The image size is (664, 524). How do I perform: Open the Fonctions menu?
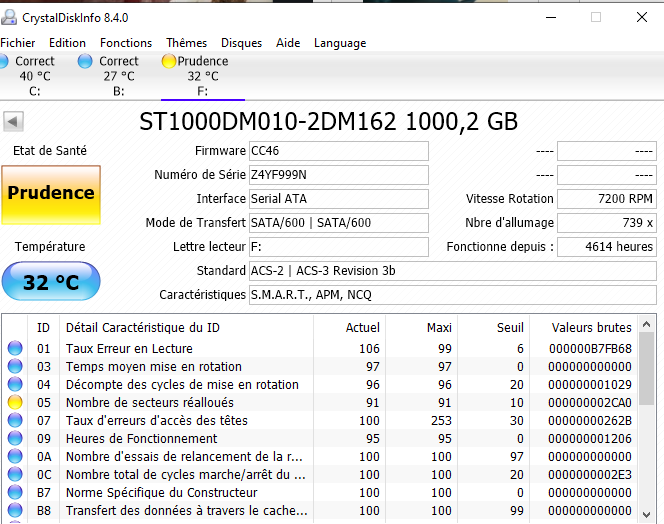pos(126,43)
